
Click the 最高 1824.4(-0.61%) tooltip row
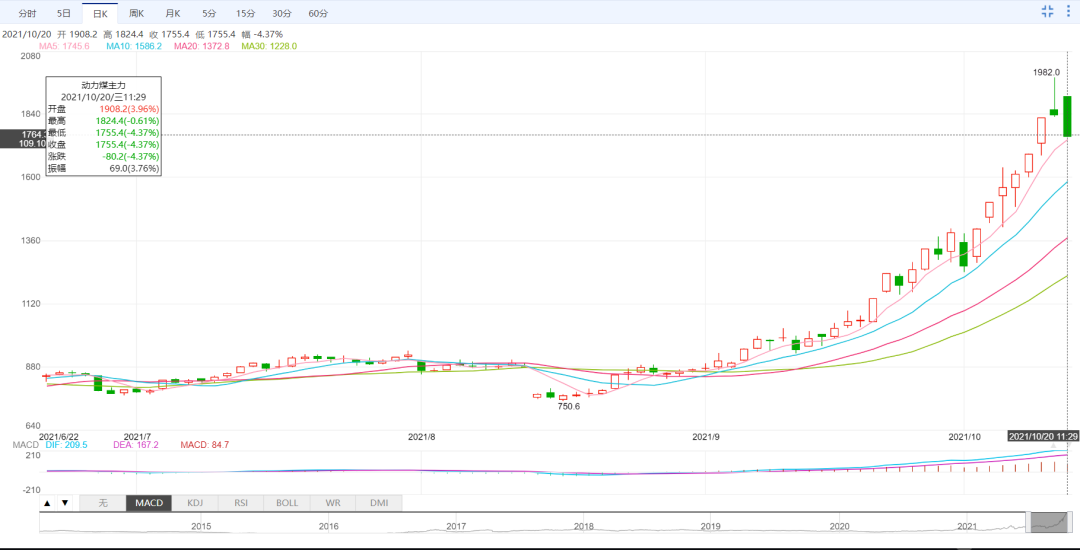pos(103,120)
